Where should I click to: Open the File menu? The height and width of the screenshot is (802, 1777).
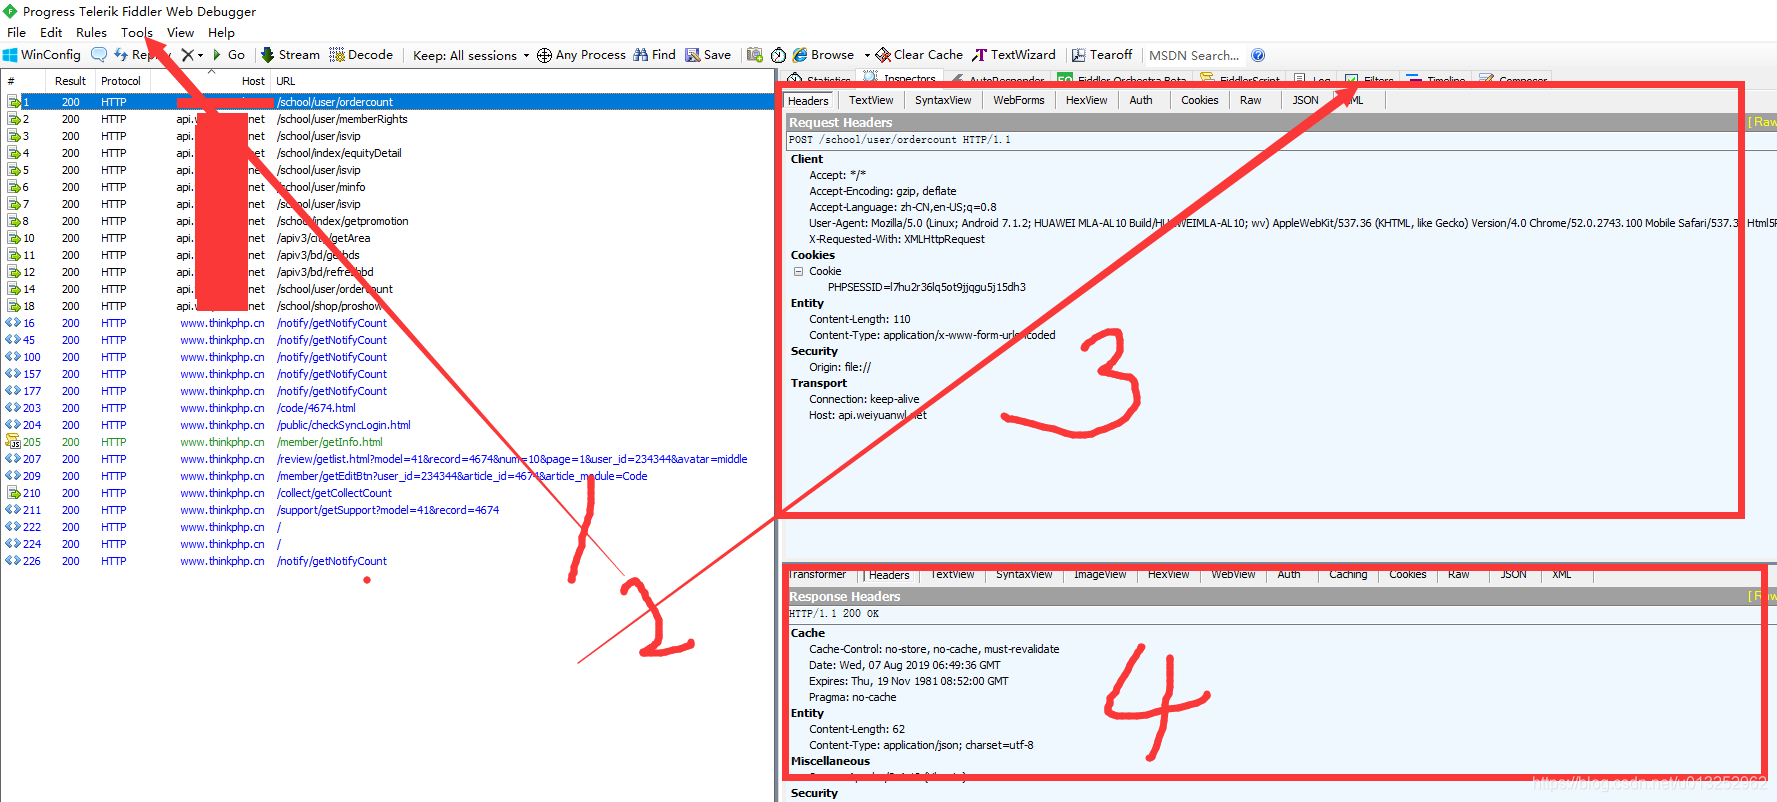(x=17, y=32)
